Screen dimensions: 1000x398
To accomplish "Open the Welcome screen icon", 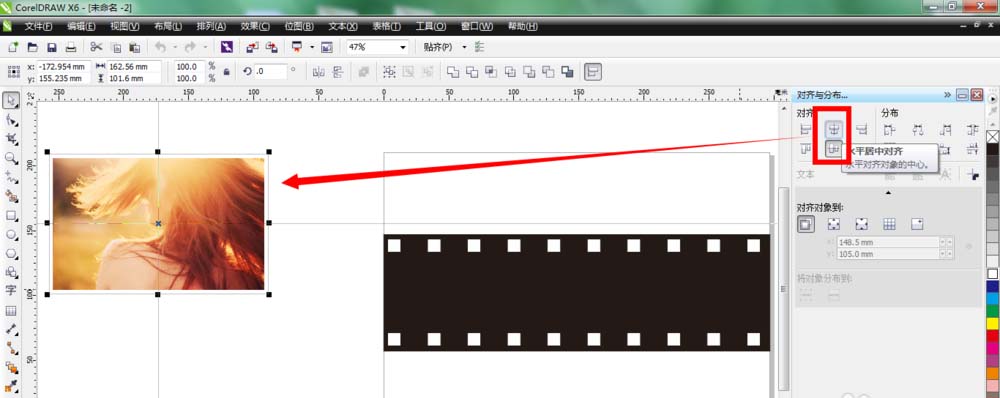I will 327,47.
